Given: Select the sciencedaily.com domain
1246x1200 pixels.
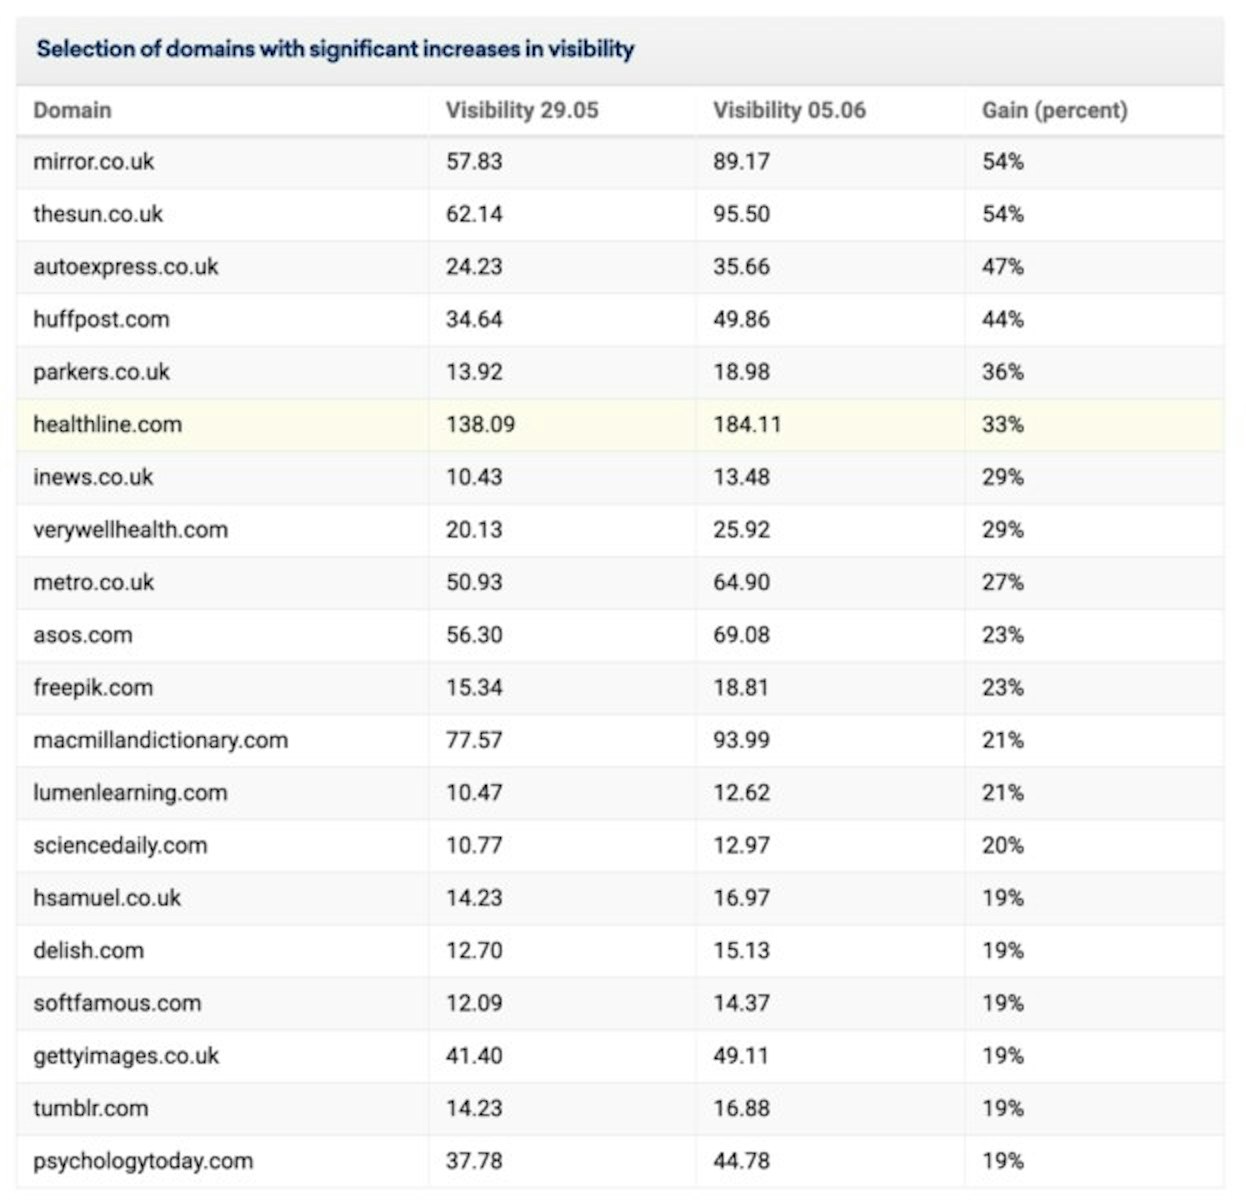Looking at the screenshot, I should click(x=120, y=846).
